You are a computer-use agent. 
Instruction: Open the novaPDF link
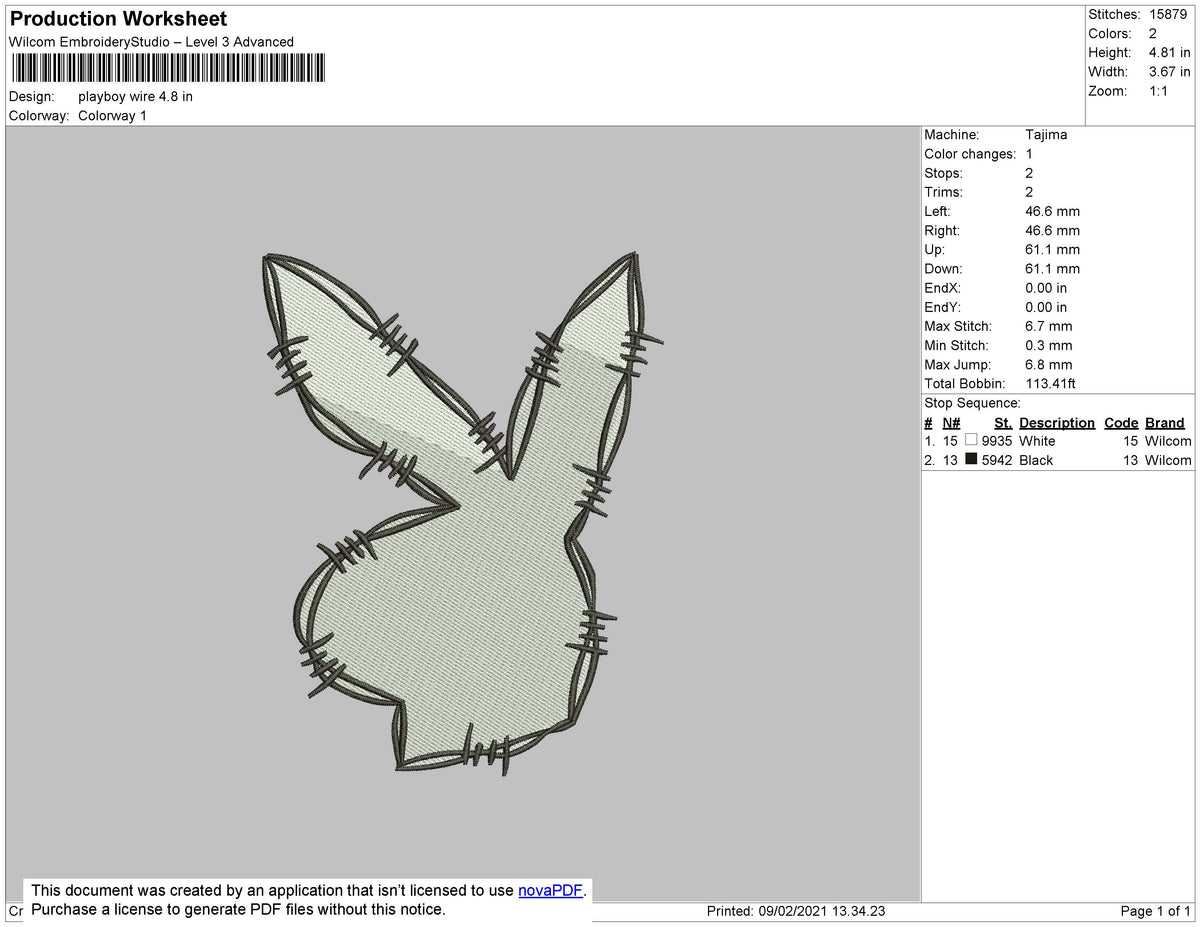pos(550,890)
